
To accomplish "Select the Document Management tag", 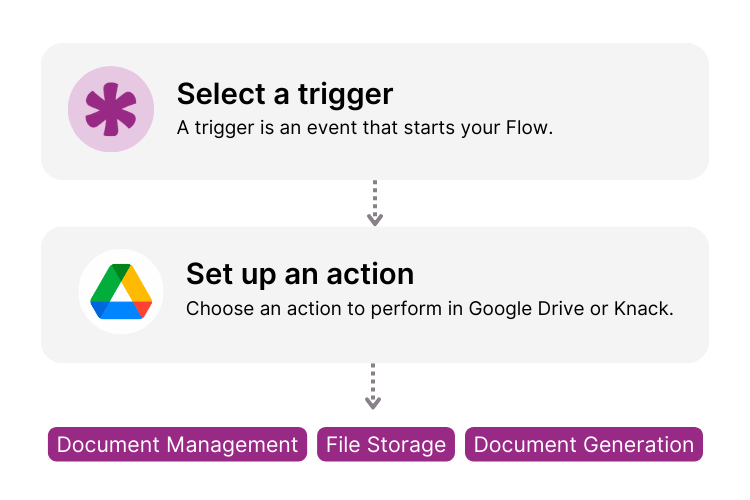I will pyautogui.click(x=178, y=445).
